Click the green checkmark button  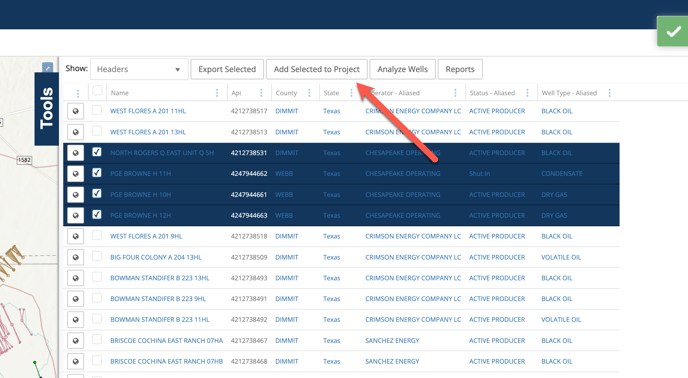(x=673, y=32)
